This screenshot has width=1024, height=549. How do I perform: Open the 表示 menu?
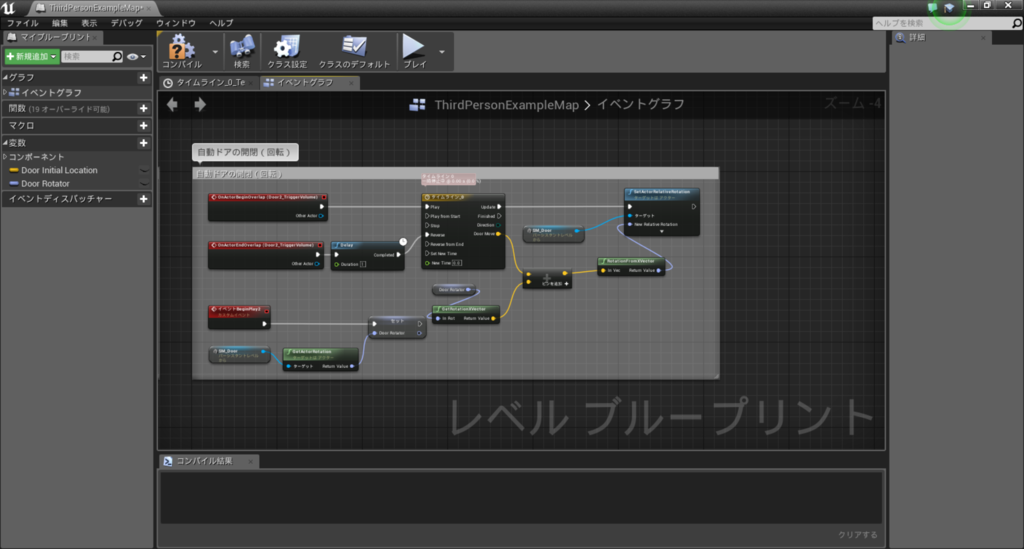[x=89, y=24]
